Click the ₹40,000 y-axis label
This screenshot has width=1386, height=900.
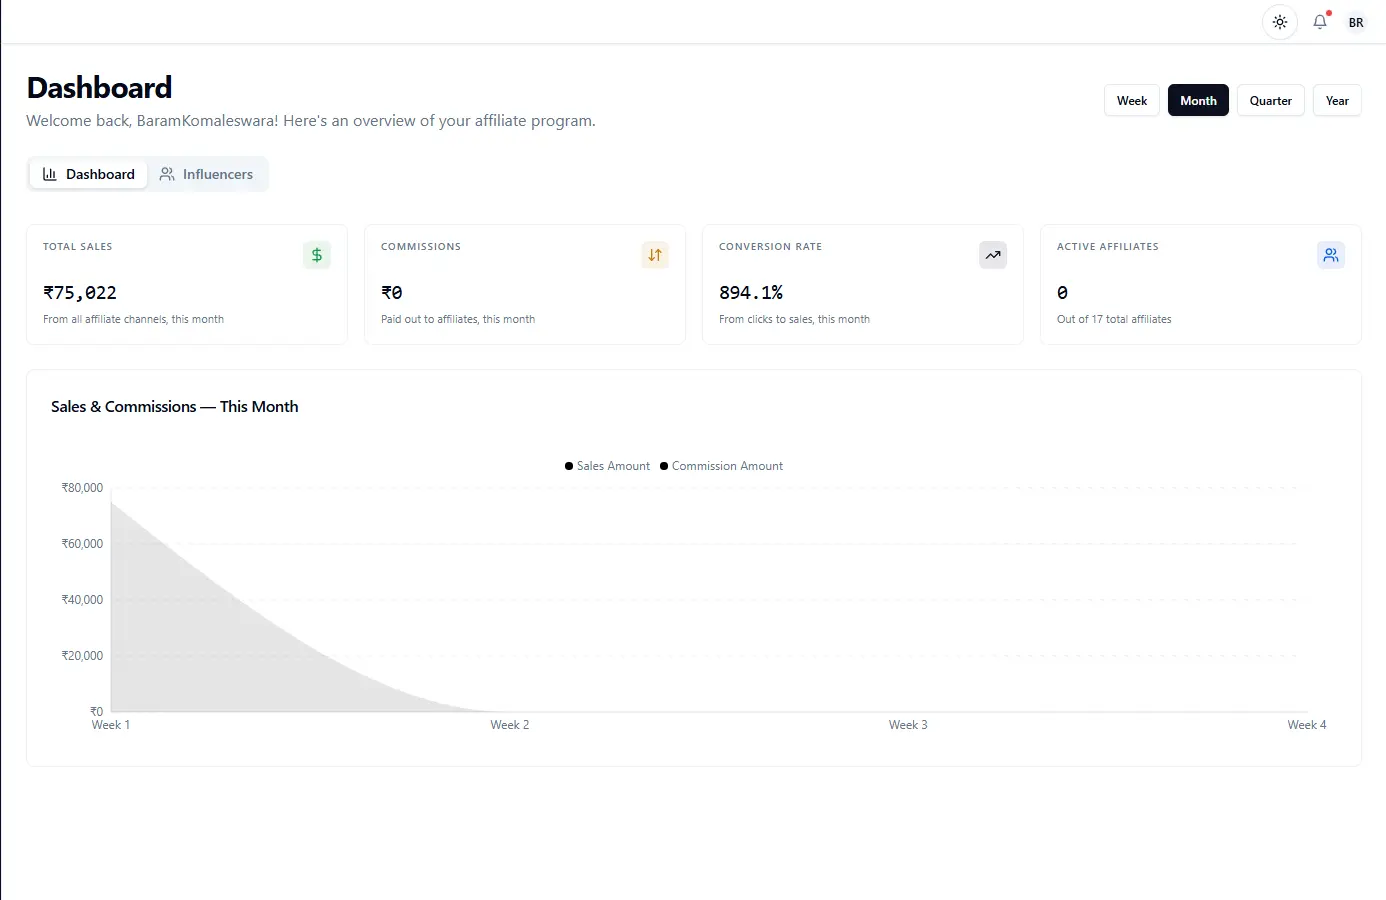click(x=82, y=600)
